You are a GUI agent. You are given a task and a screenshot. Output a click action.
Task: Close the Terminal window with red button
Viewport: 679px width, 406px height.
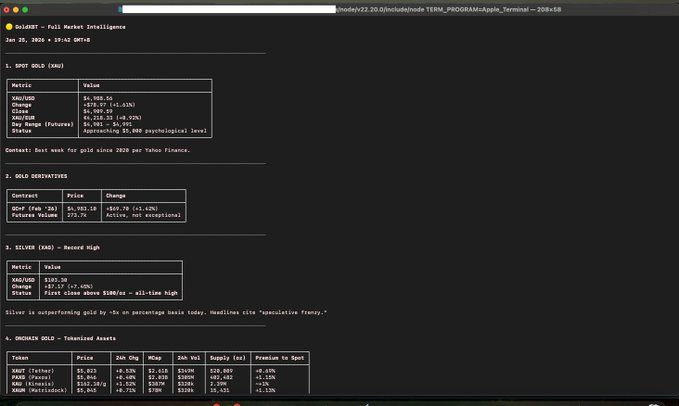pos(6,10)
